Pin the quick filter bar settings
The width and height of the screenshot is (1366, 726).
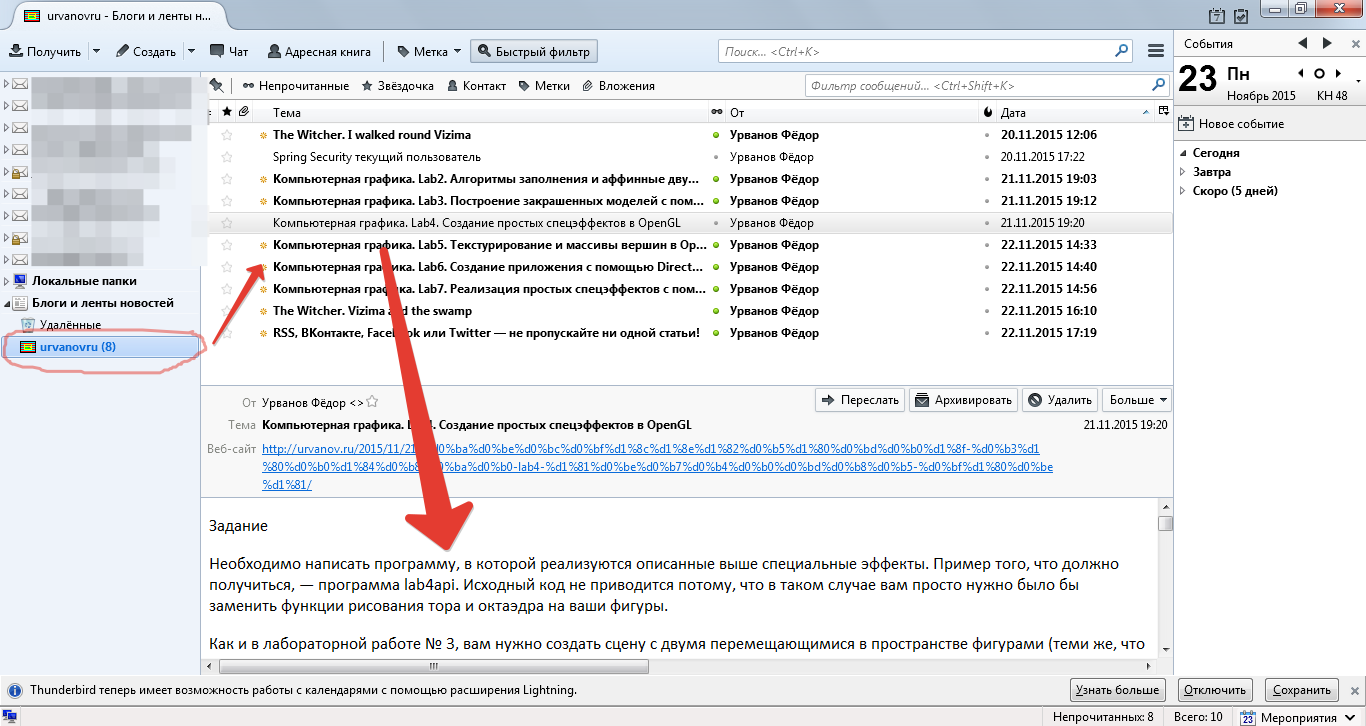(216, 86)
